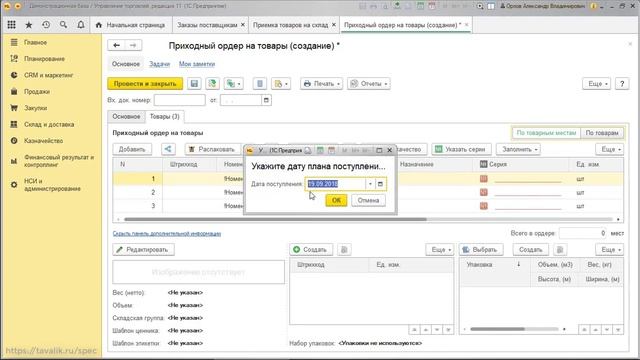Viewport: 640px width, 360px height.
Task: Open calendar picker next to the от date
Action: pos(266,100)
